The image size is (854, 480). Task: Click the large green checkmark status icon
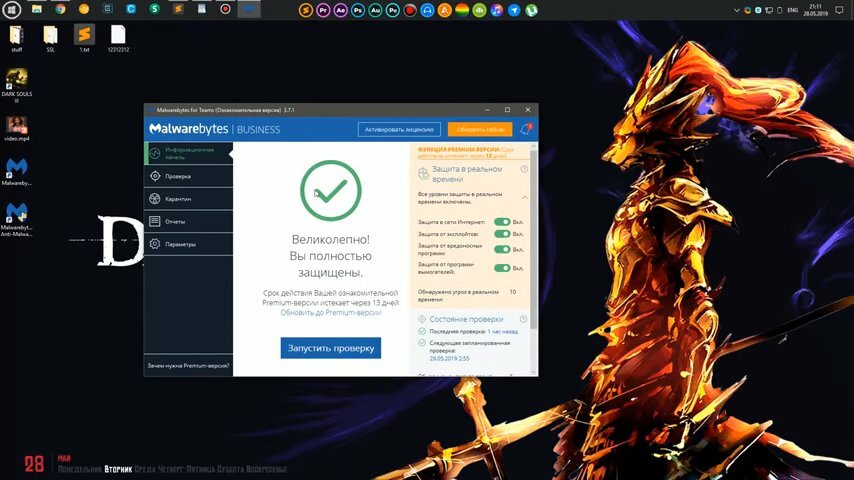331,191
